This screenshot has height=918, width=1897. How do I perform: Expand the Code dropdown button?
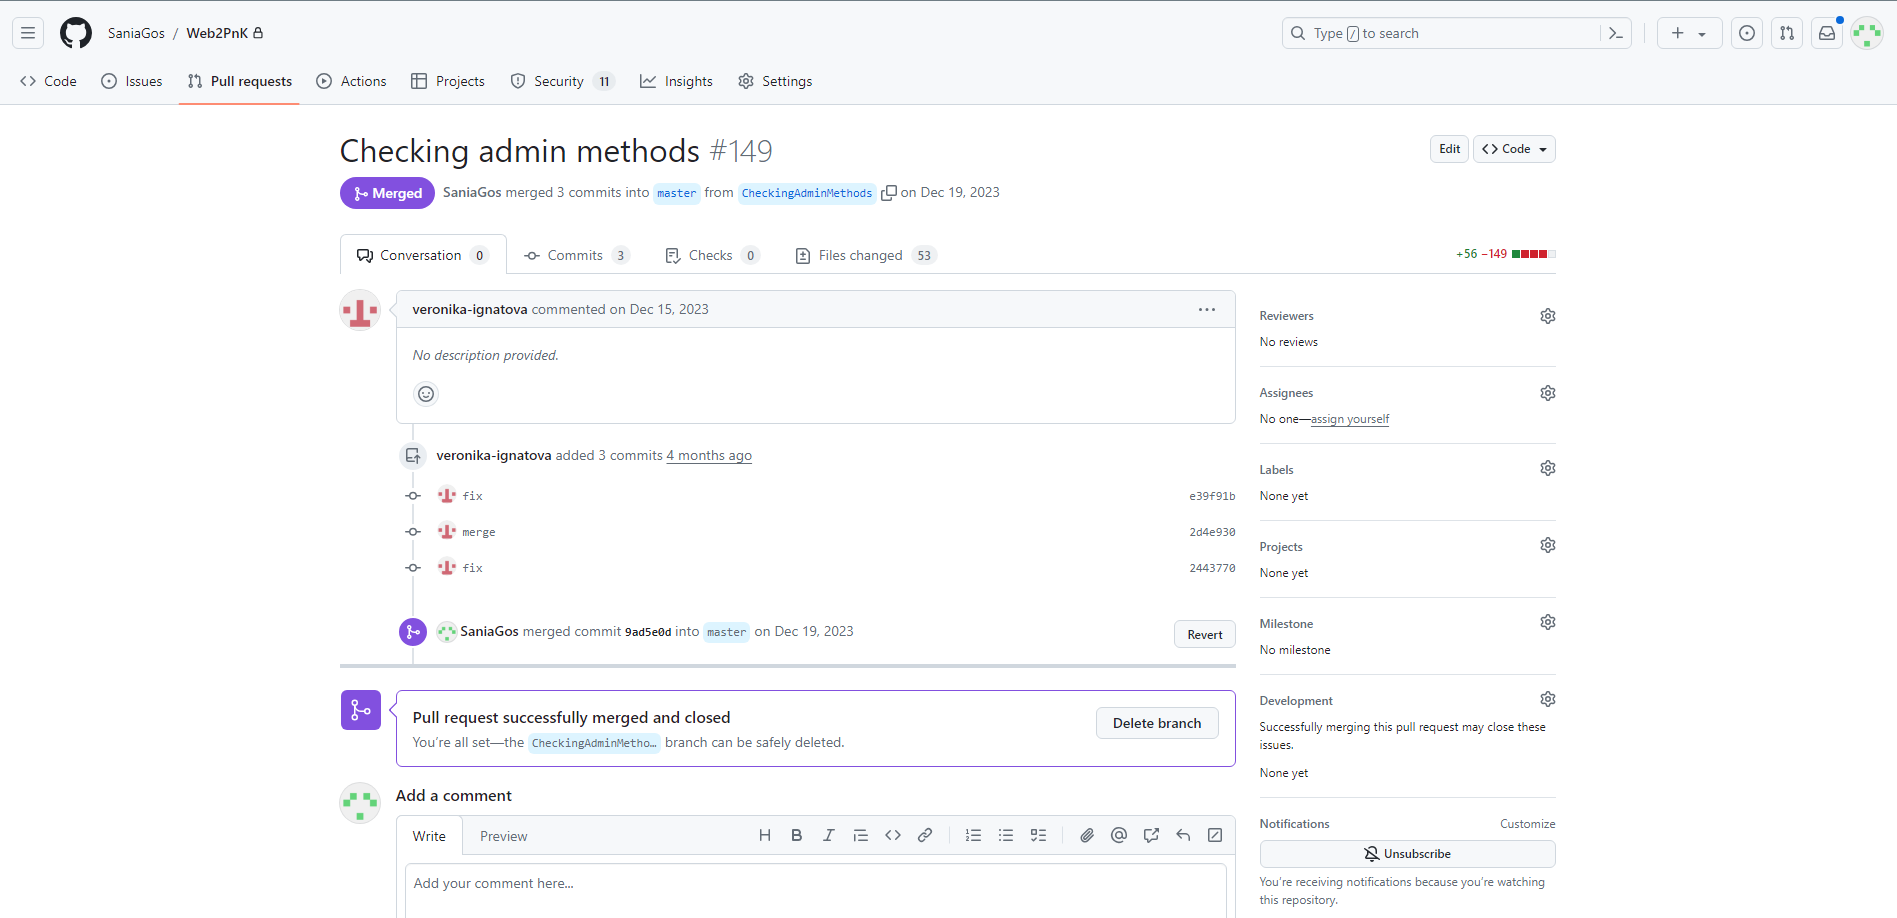point(1514,149)
